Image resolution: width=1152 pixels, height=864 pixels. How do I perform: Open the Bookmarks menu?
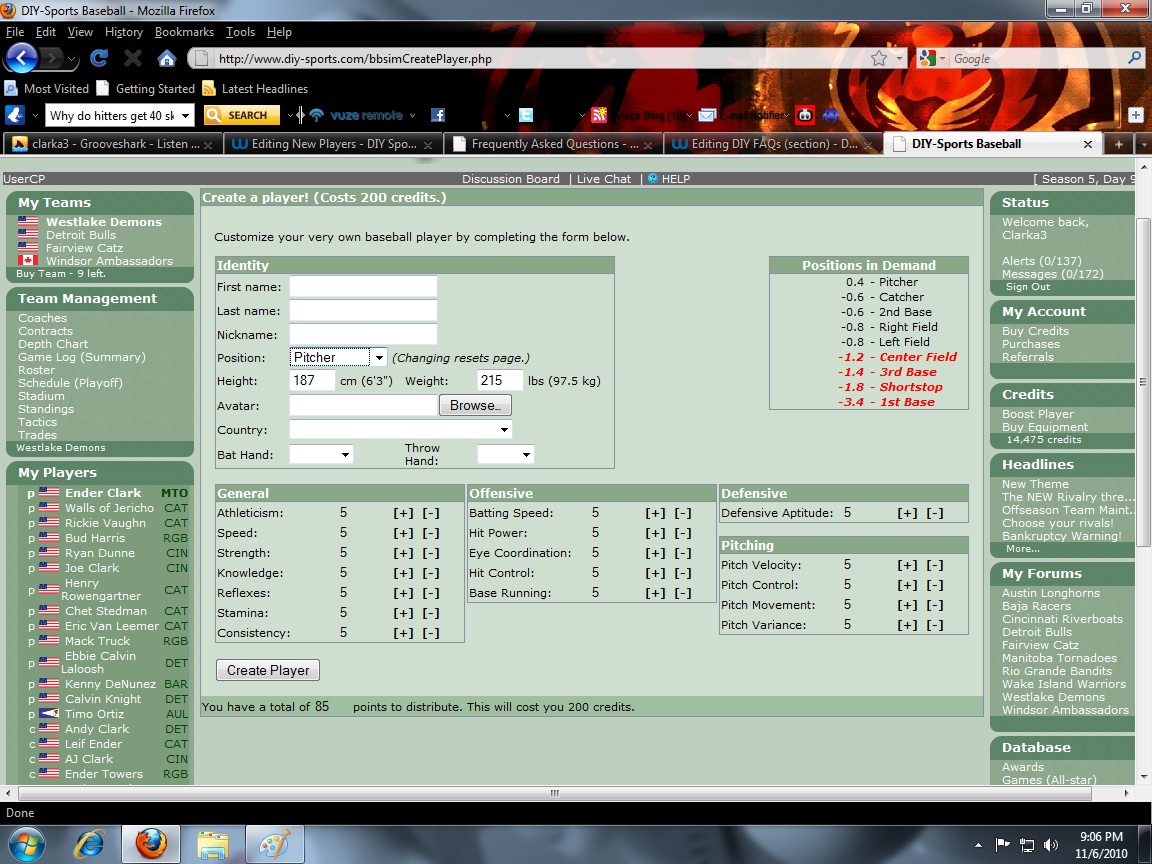coord(184,32)
